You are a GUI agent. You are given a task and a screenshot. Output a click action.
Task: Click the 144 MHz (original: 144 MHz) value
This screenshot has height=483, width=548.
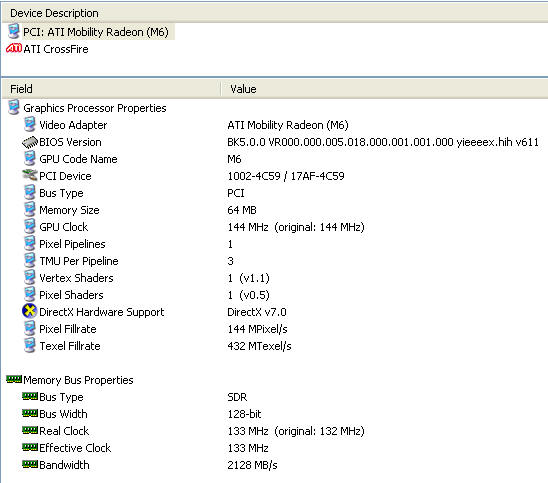point(296,227)
